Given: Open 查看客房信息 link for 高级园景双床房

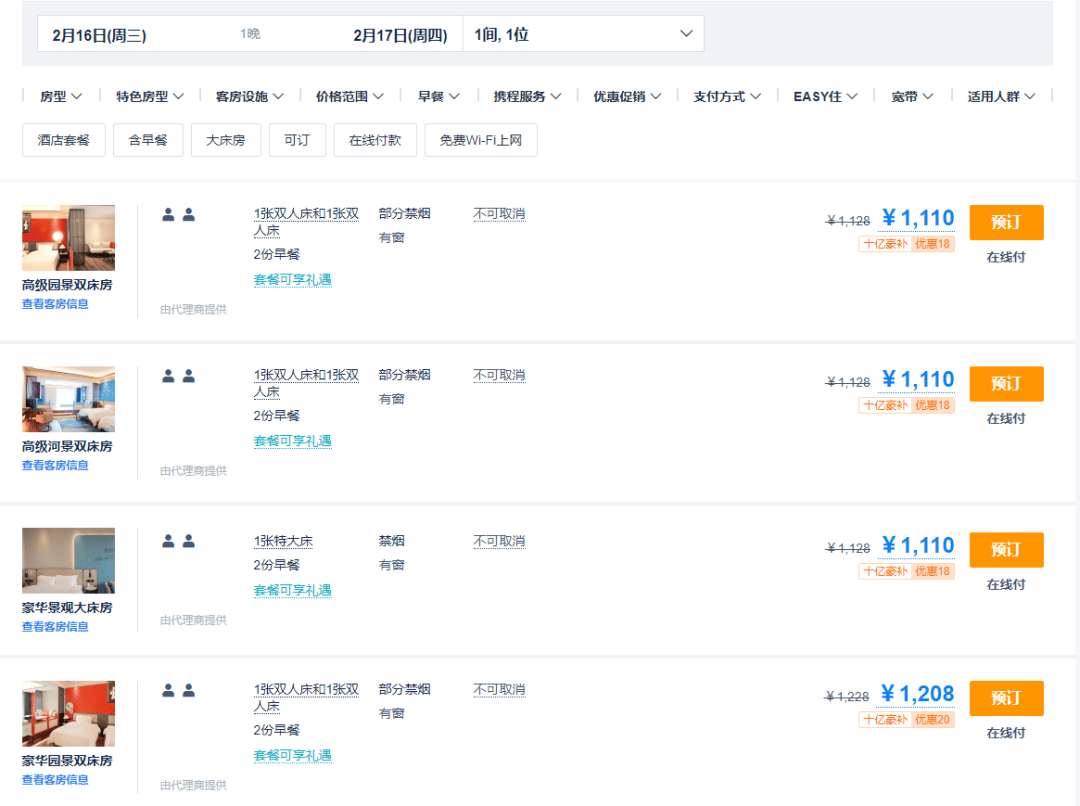Looking at the screenshot, I should coord(55,304).
